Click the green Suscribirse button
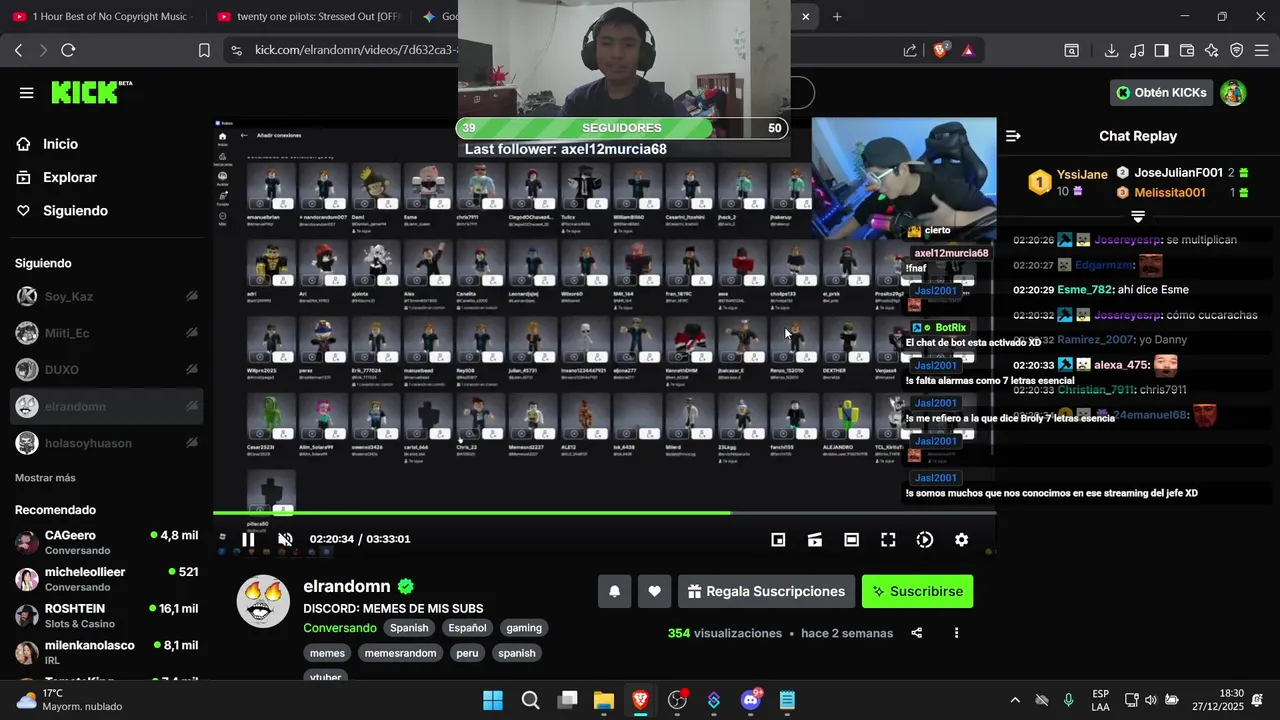1280x720 pixels. click(x=917, y=591)
